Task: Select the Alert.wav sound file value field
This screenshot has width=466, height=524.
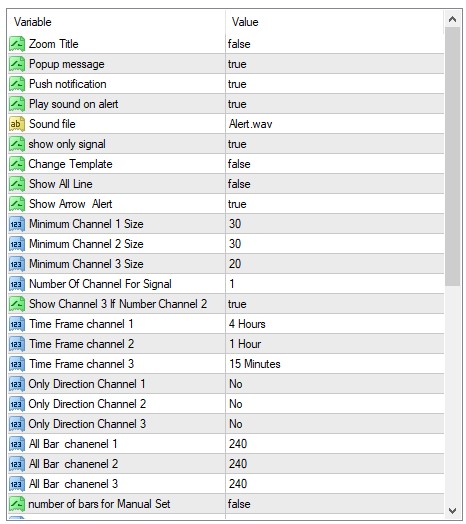Action: pyautogui.click(x=335, y=124)
